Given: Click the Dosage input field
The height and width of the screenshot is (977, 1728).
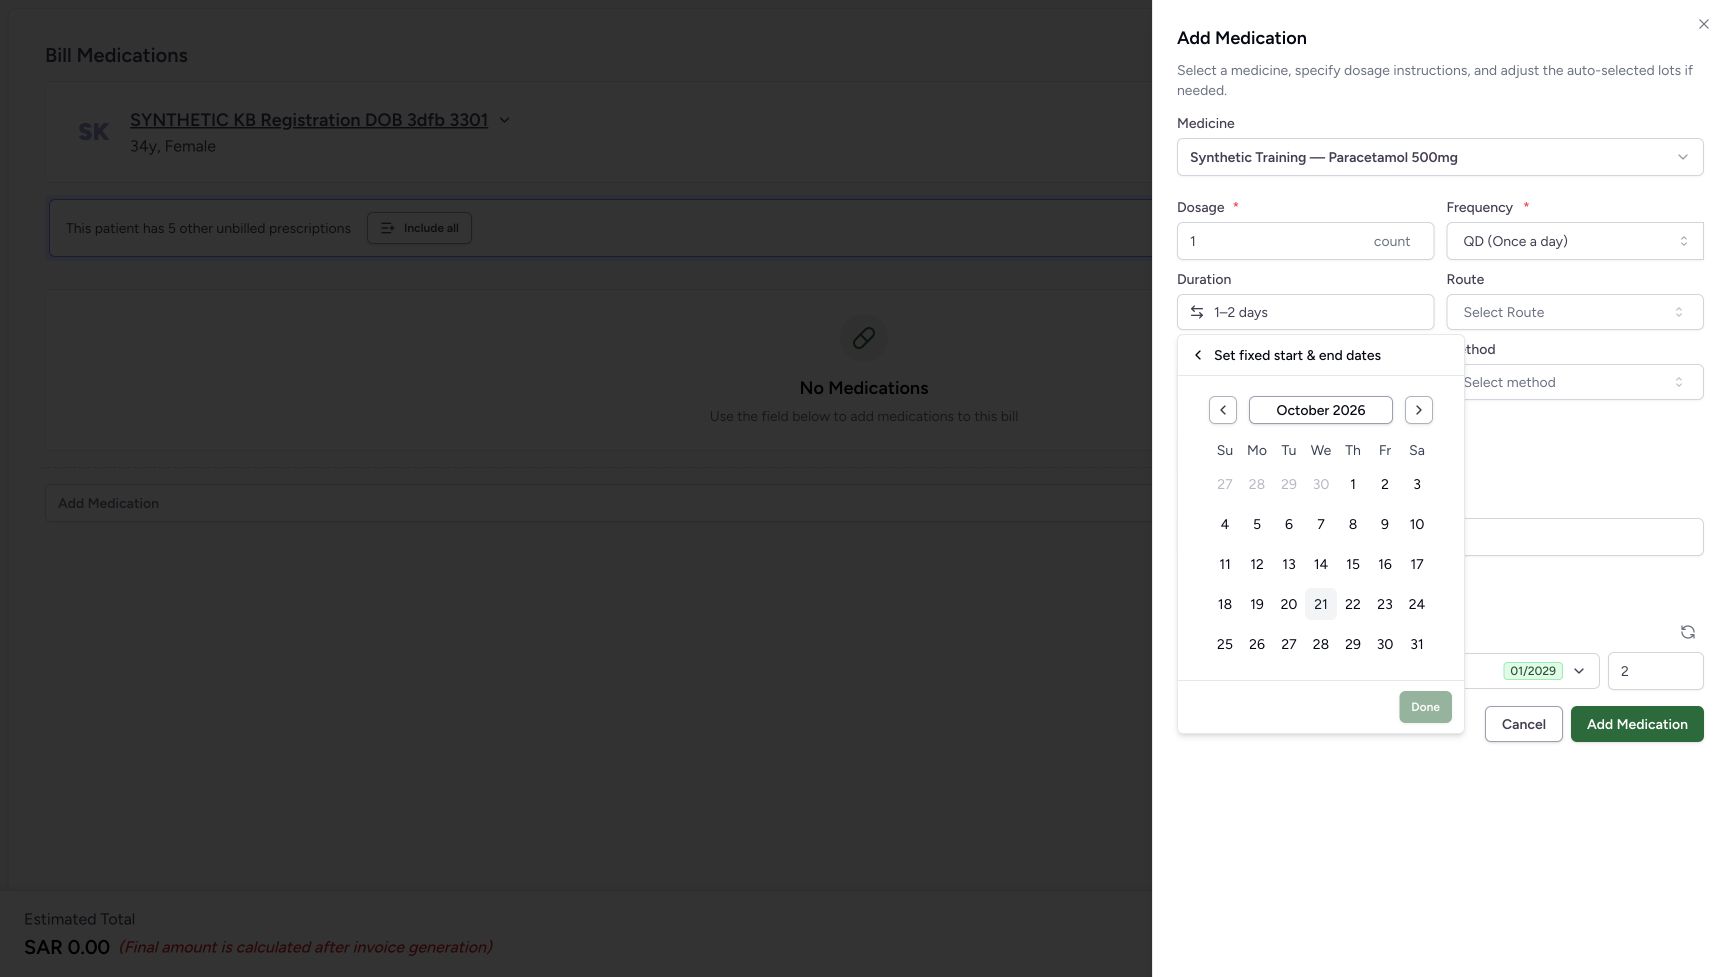Looking at the screenshot, I should [x=1305, y=241].
